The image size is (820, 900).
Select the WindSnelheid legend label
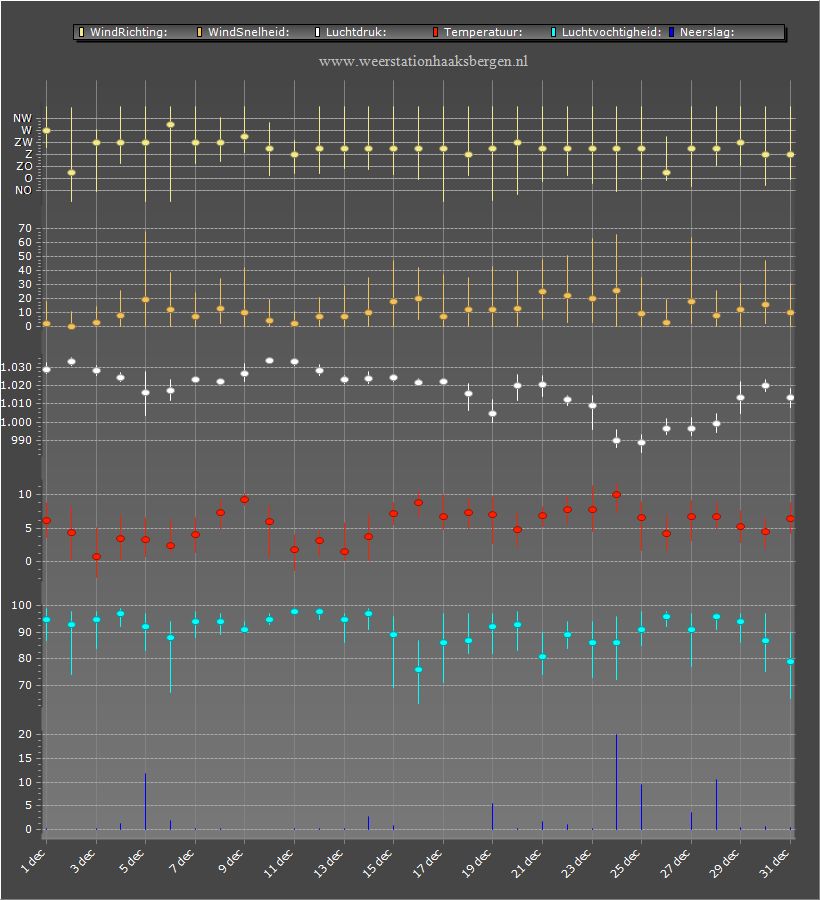coord(248,32)
